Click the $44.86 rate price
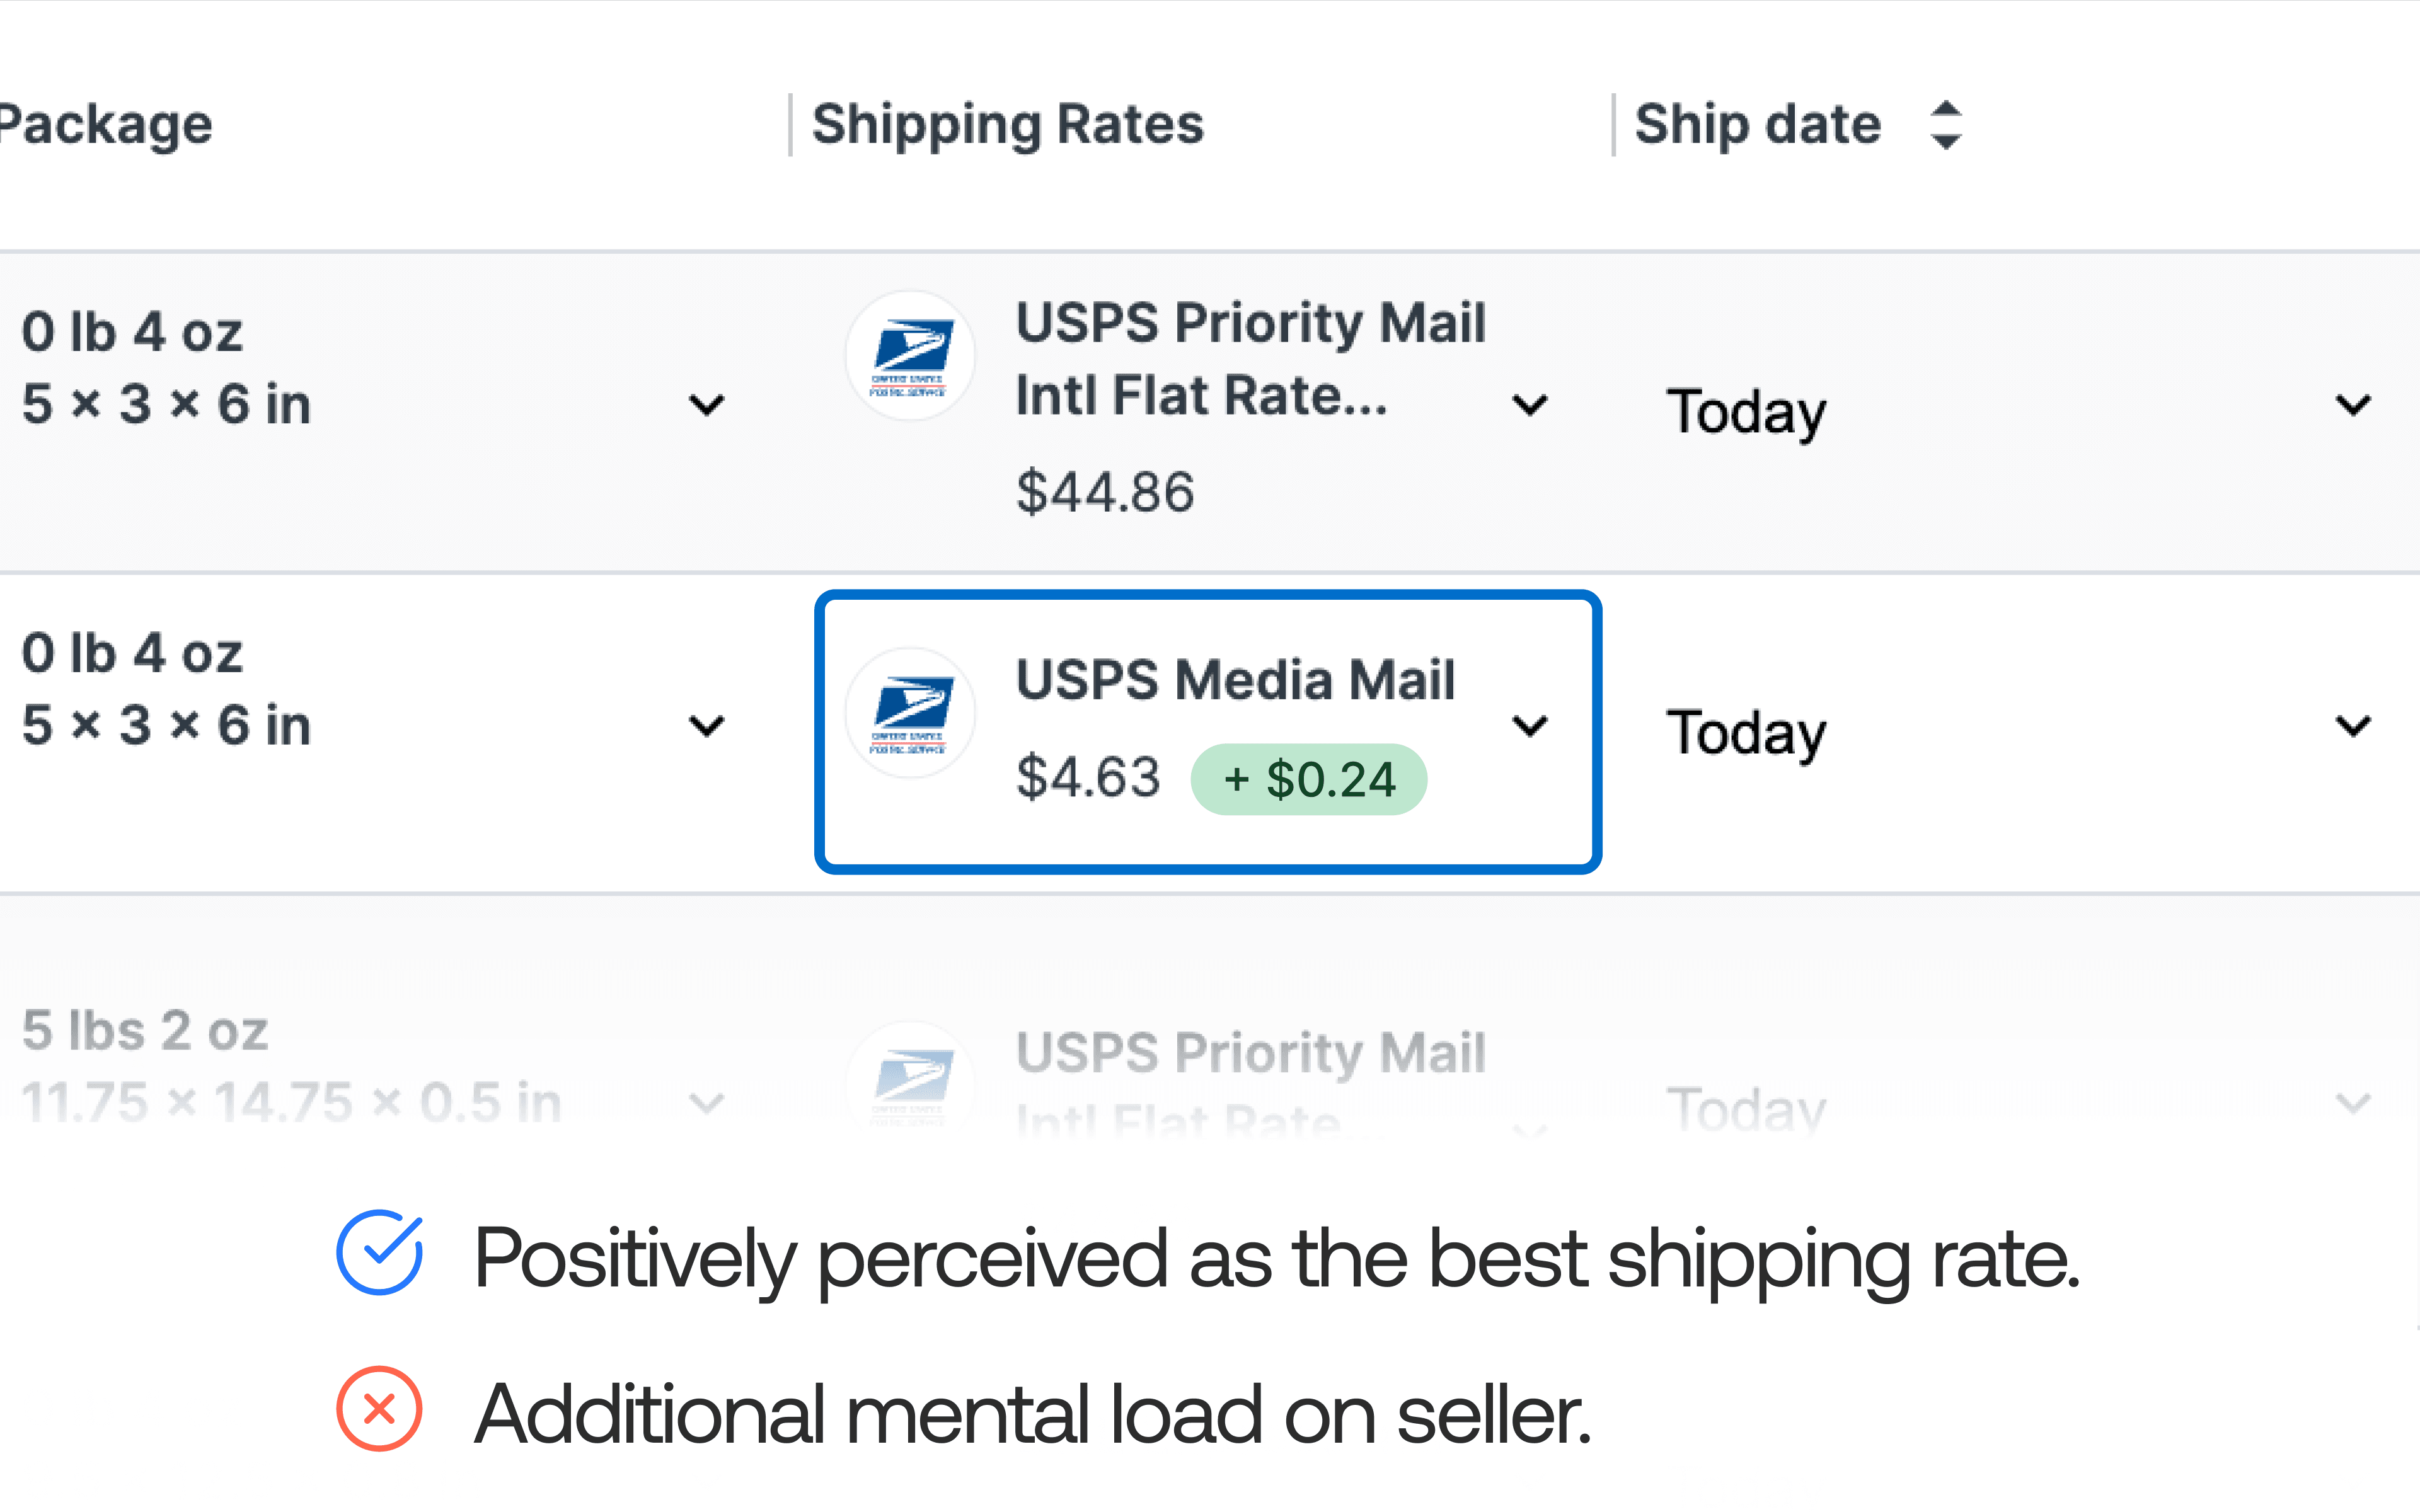Image resolution: width=2420 pixels, height=1512 pixels. click(1105, 492)
